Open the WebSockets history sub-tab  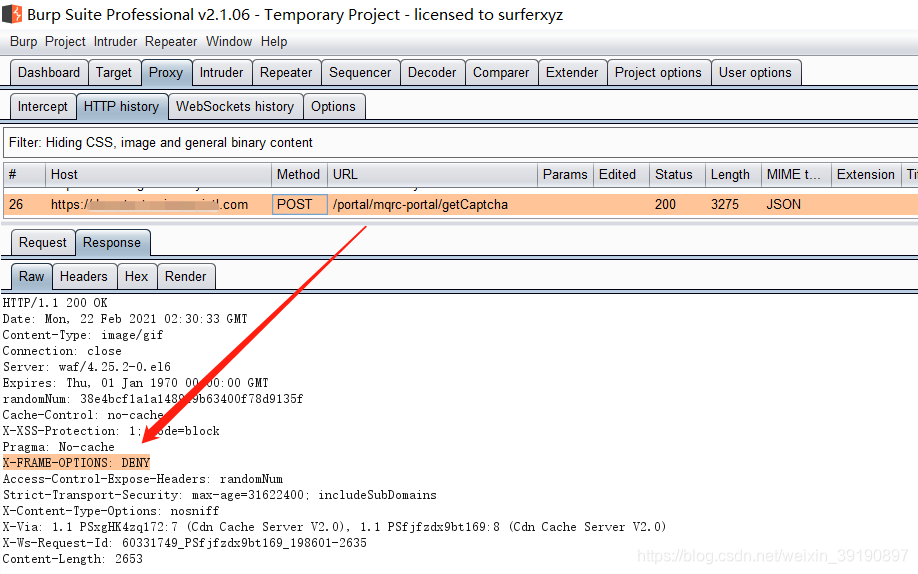pos(235,107)
